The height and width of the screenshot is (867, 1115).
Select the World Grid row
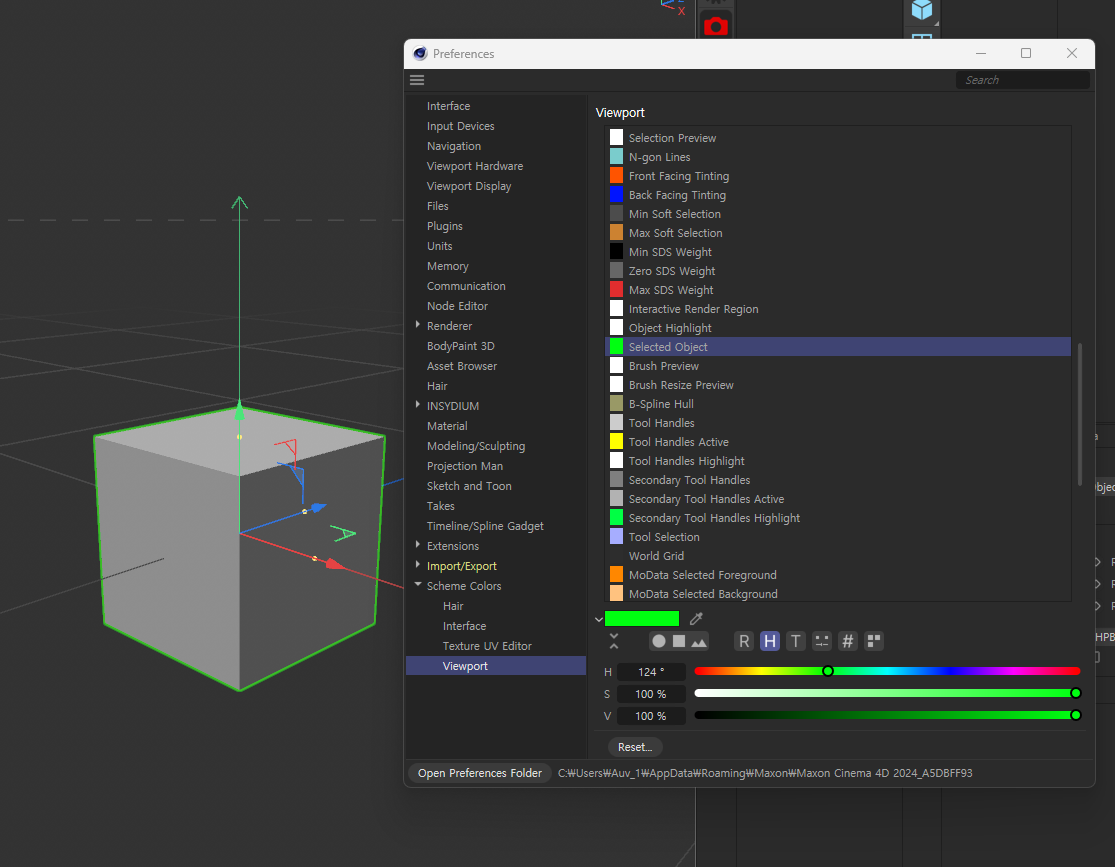tap(838, 555)
